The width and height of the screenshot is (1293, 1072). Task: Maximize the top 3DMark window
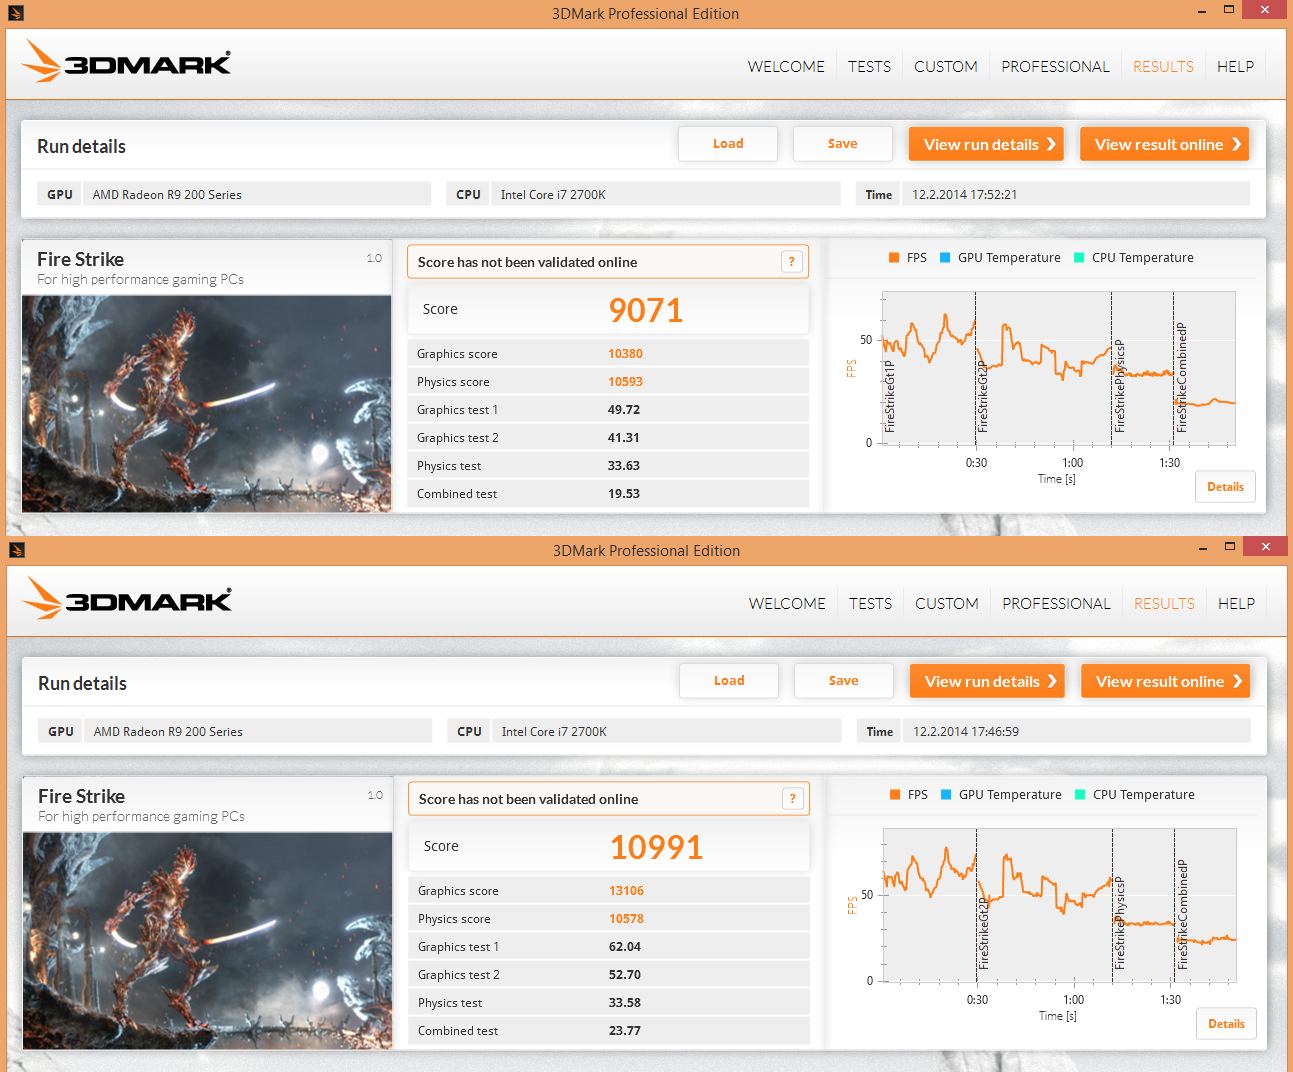tap(1229, 10)
